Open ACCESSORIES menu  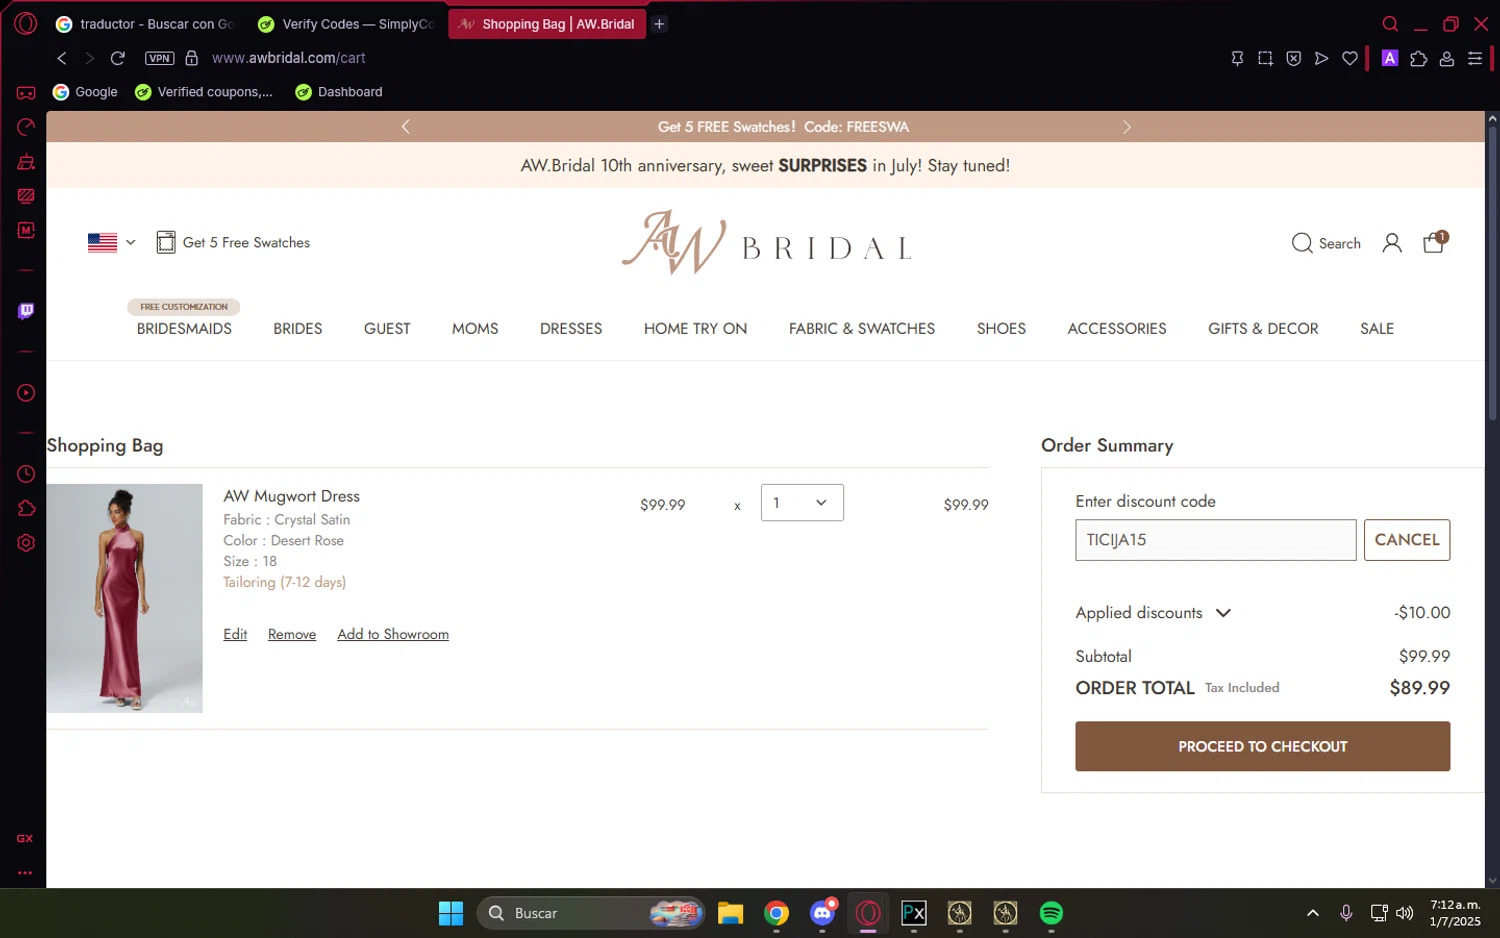pyautogui.click(x=1117, y=329)
